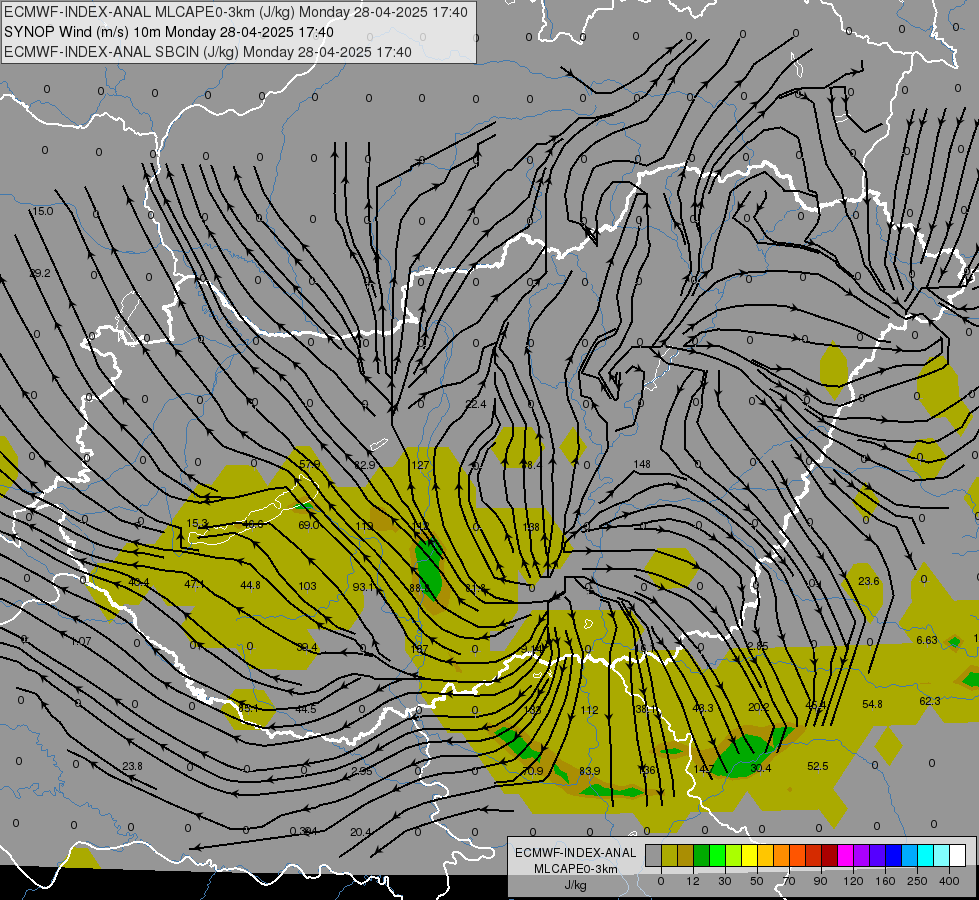Viewport: 979px width, 900px height.
Task: Click the legend tick label 90
Action: [820, 881]
